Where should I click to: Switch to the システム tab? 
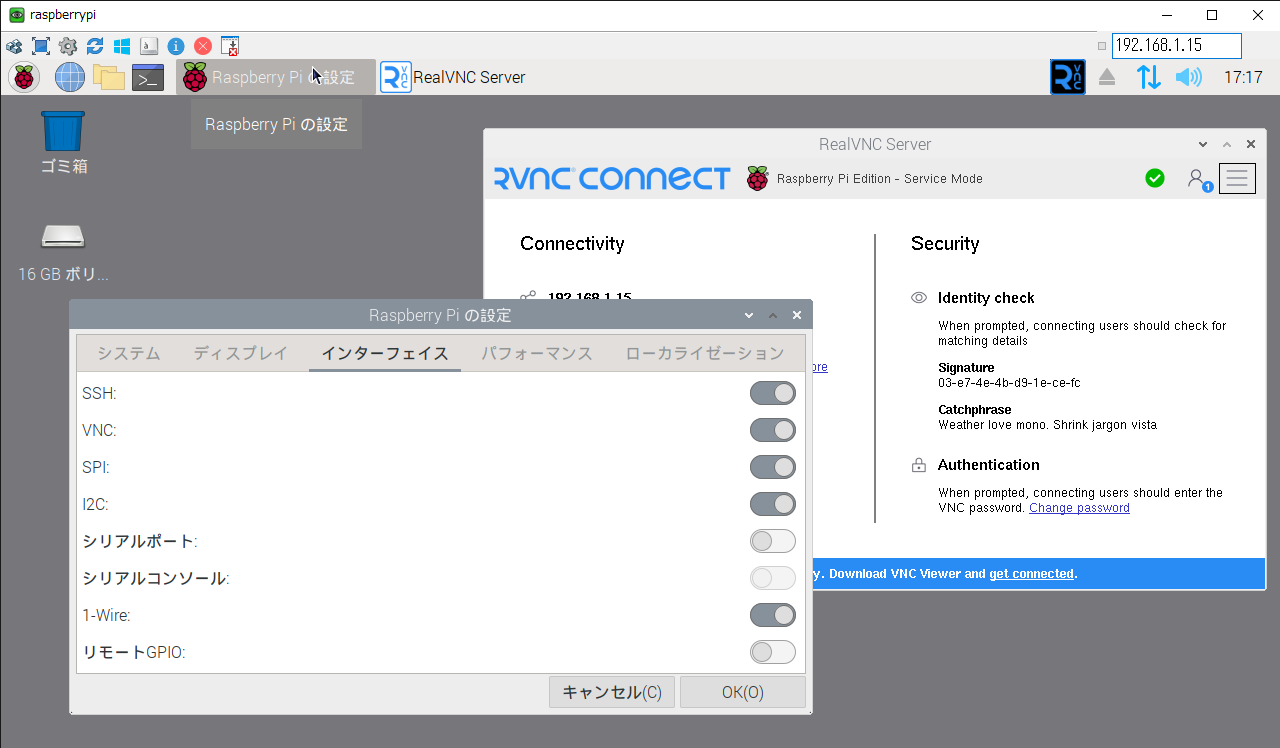click(x=129, y=353)
